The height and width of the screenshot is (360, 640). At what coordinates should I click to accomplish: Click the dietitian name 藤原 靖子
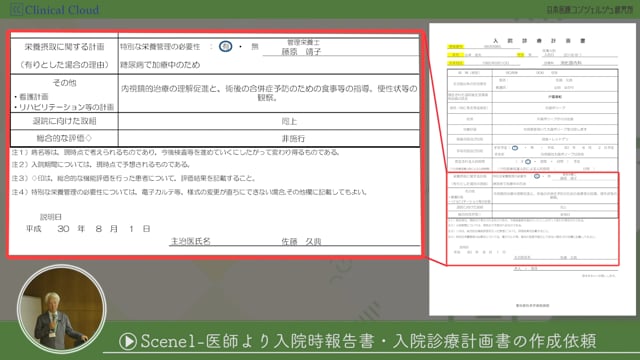click(x=301, y=51)
